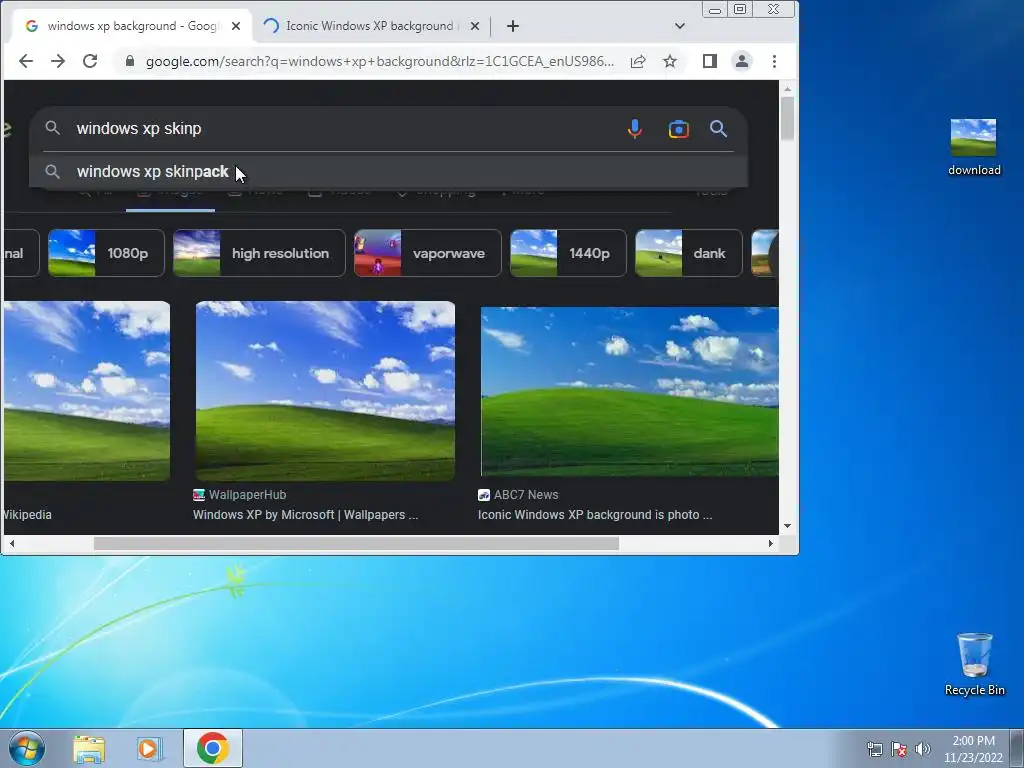
Task: Select the Recycle Bin desktop icon
Action: [x=974, y=664]
